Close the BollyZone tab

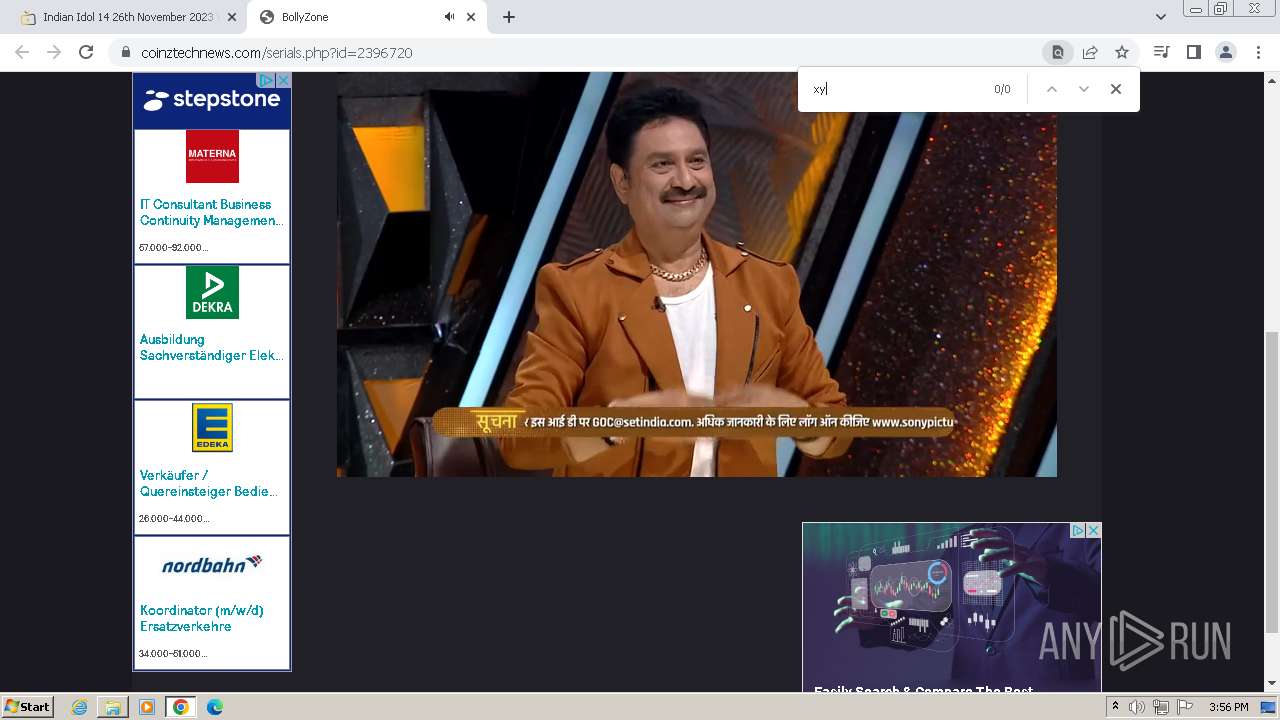click(470, 17)
